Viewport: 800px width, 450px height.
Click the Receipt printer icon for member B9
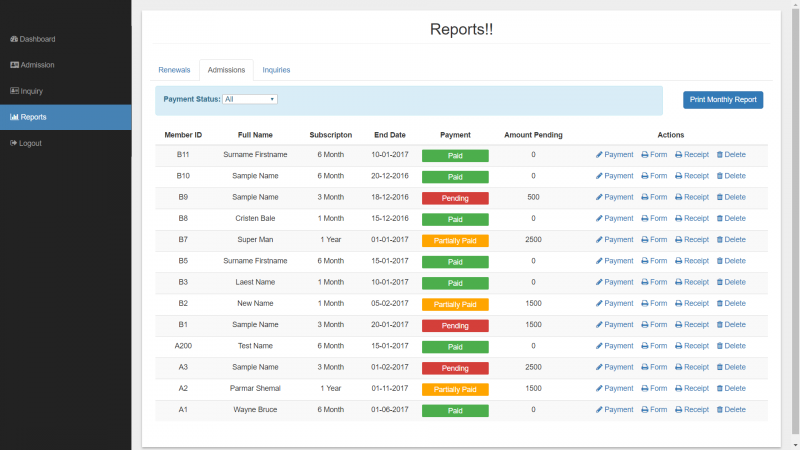pyautogui.click(x=679, y=197)
